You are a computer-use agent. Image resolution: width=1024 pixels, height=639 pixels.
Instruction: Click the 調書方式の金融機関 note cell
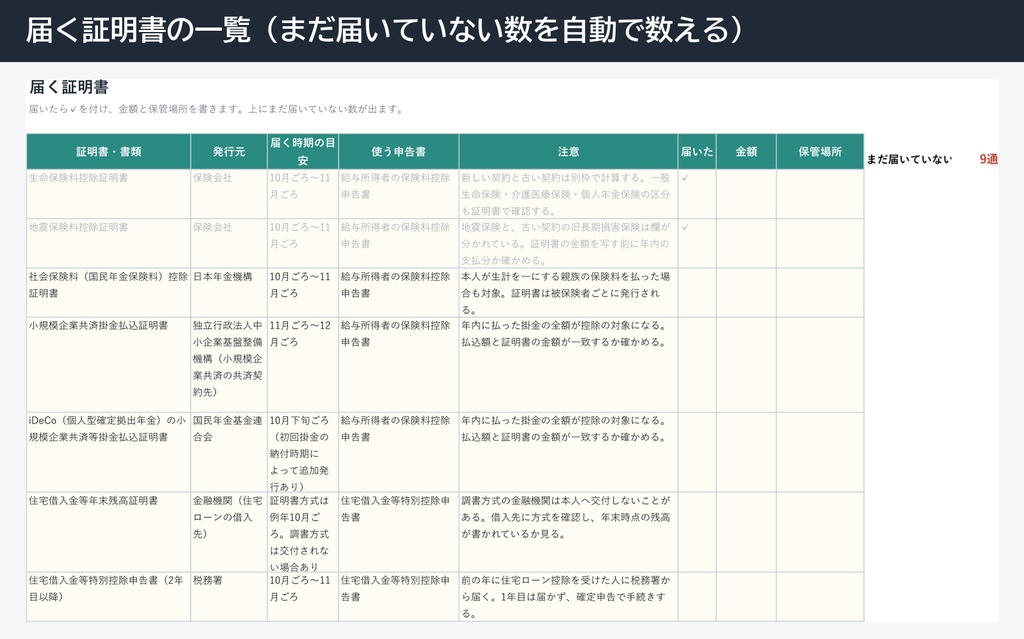coord(568,532)
